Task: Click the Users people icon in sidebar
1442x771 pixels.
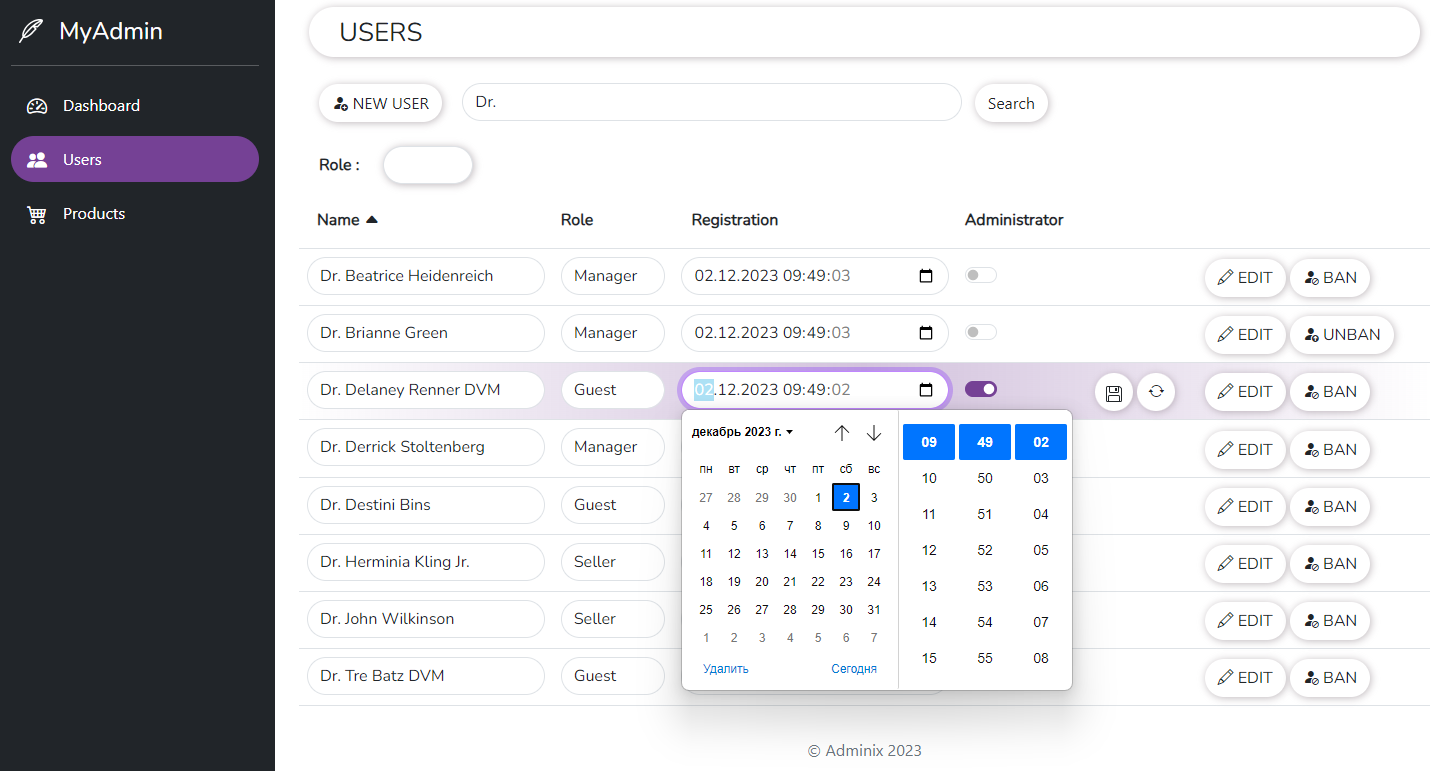Action: [x=37, y=160]
